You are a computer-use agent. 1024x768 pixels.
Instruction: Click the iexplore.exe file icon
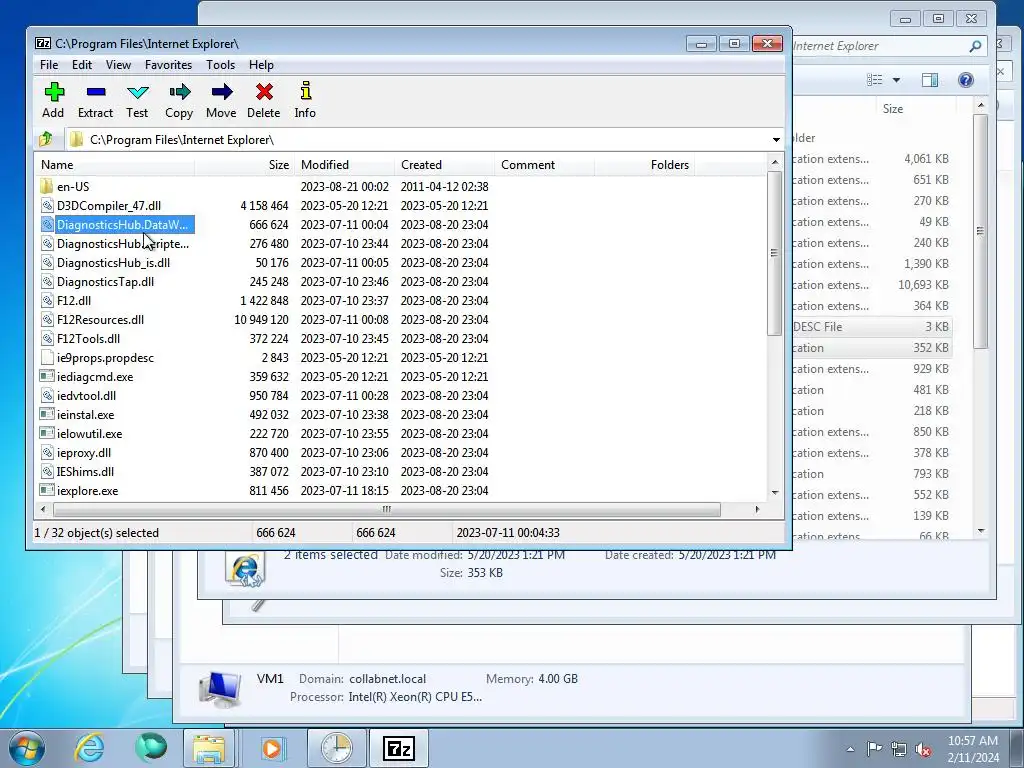[x=46, y=490]
